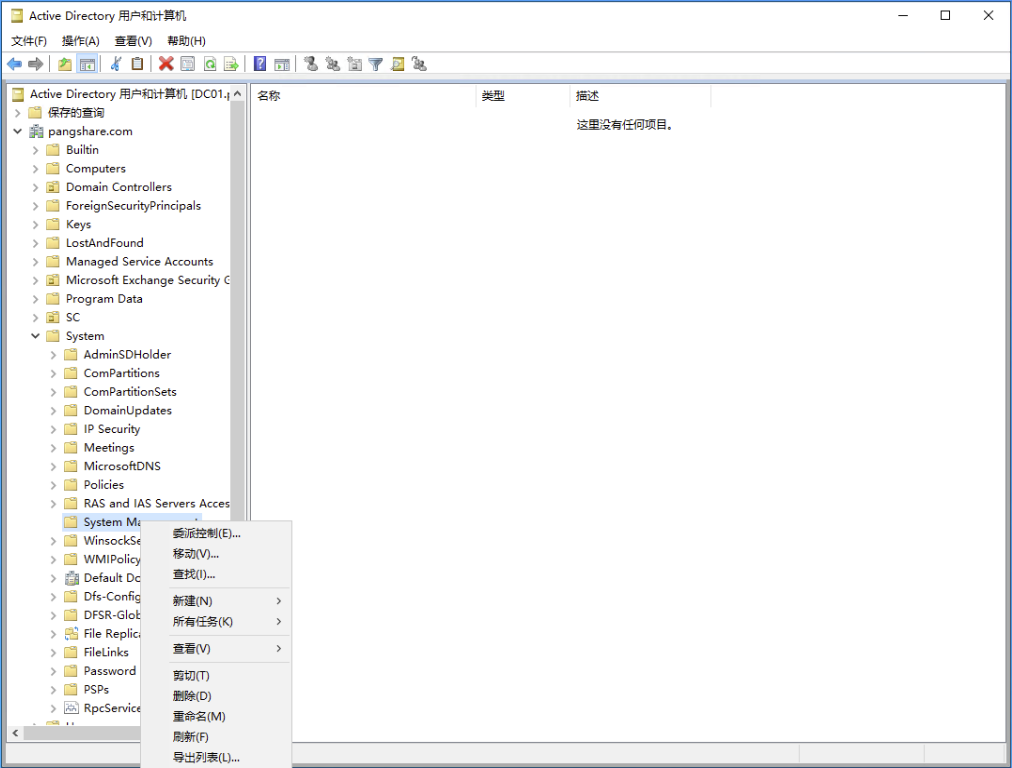The image size is (1012, 768).
Task: Click the Domain Controllers OU folder icon
Action: pos(53,187)
